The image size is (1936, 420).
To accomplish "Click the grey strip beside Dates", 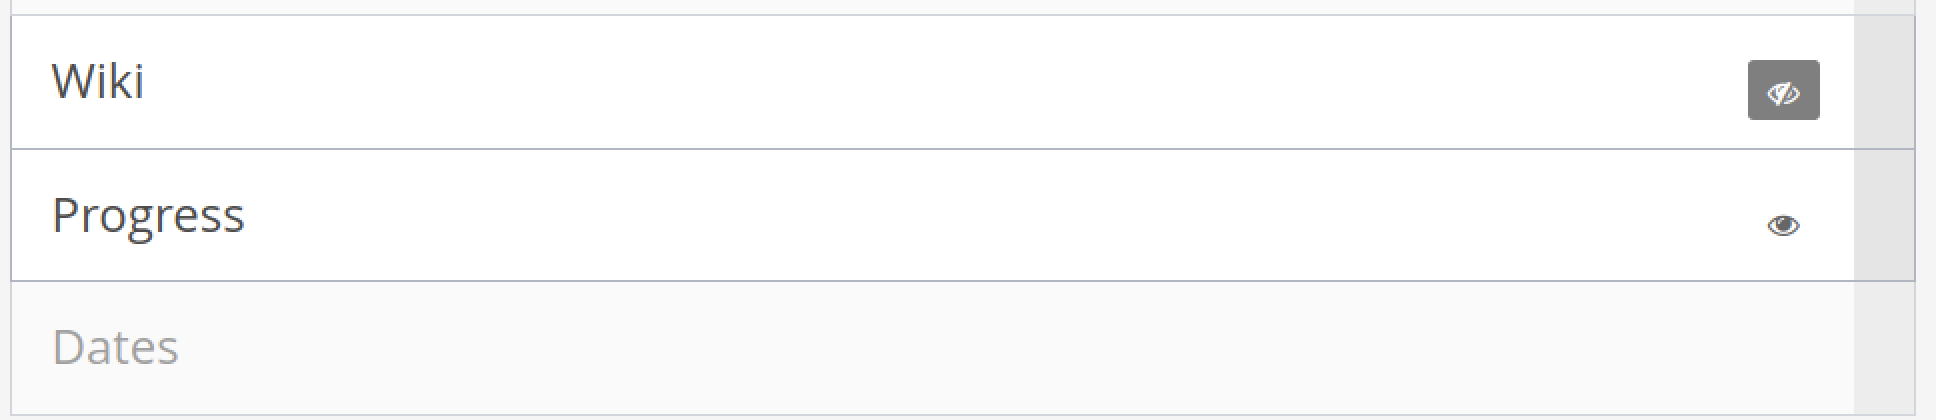I will click(x=1884, y=348).
